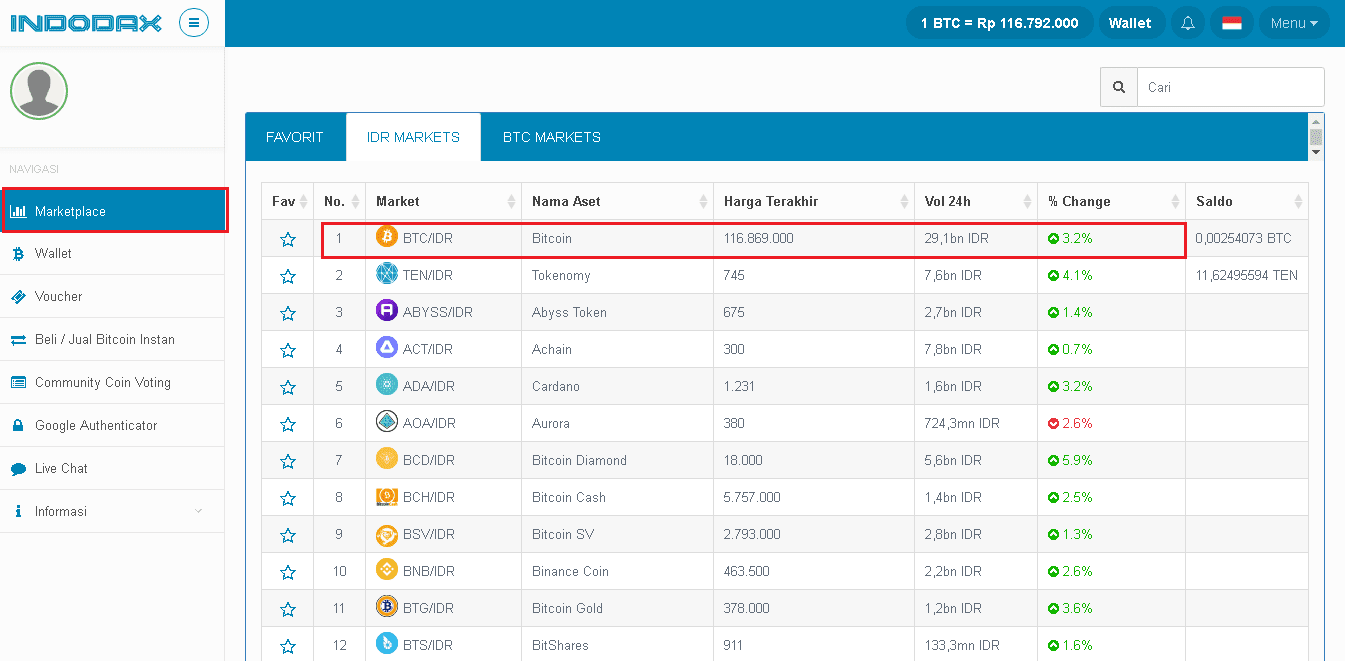The height and width of the screenshot is (661, 1345).
Task: Click the Bitcoin Gold BTG/IDR icon
Action: pos(387,607)
